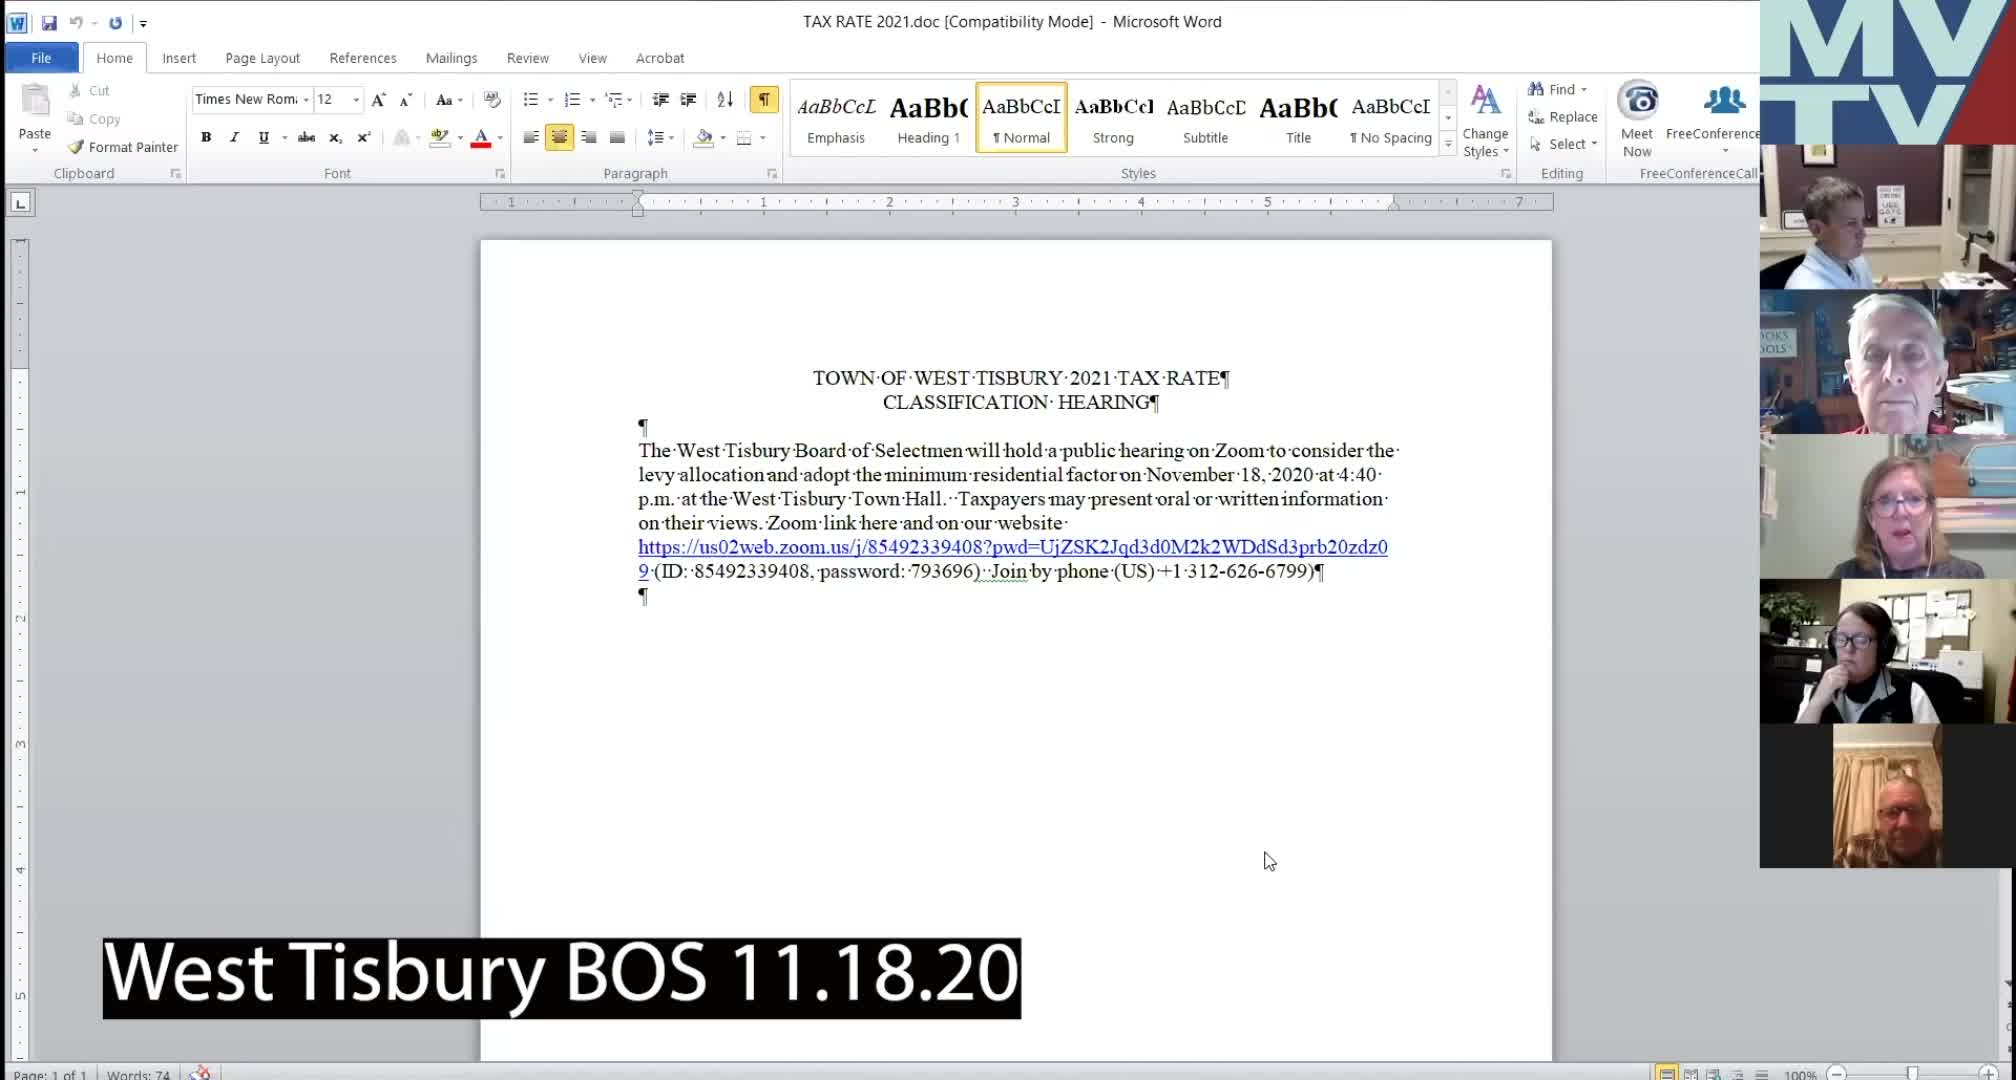The height and width of the screenshot is (1080, 2016).
Task: Open the Change Case Aa menu
Action: pyautogui.click(x=448, y=99)
